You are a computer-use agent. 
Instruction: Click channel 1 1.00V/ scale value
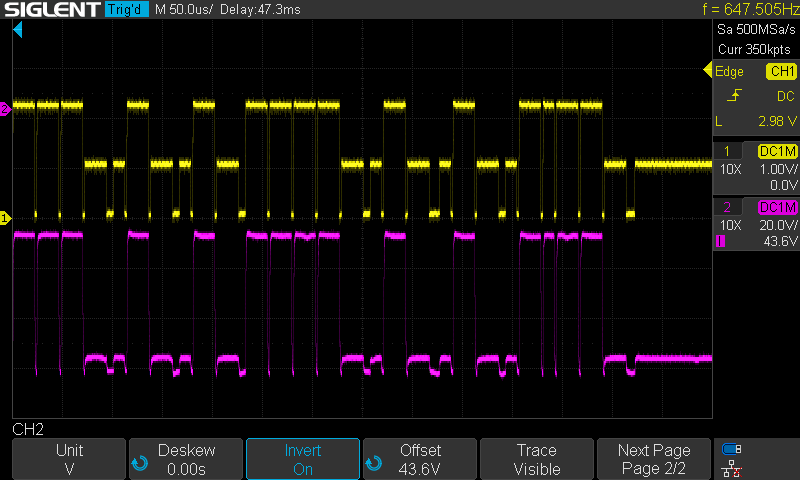point(779,169)
